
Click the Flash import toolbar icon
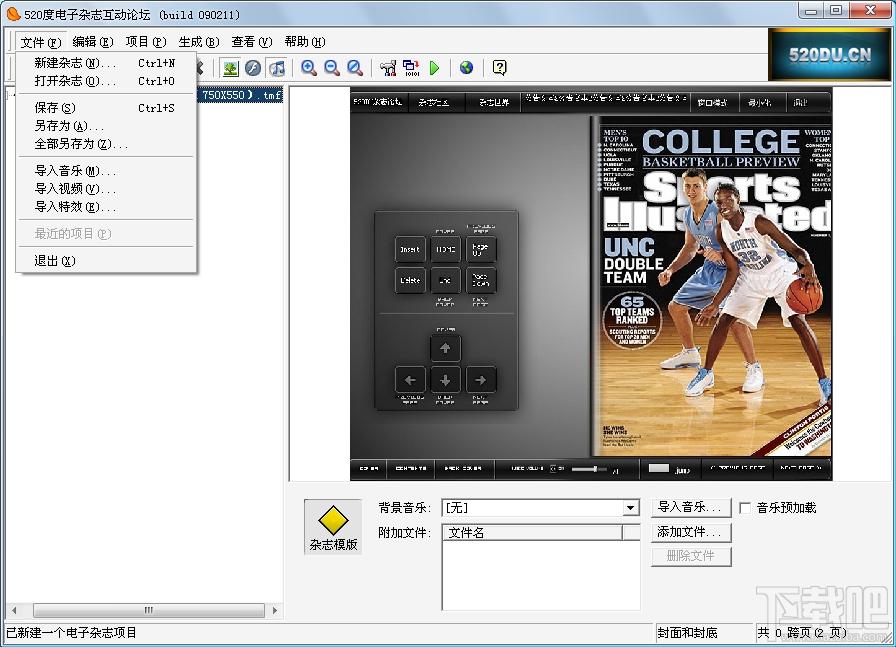pos(253,68)
